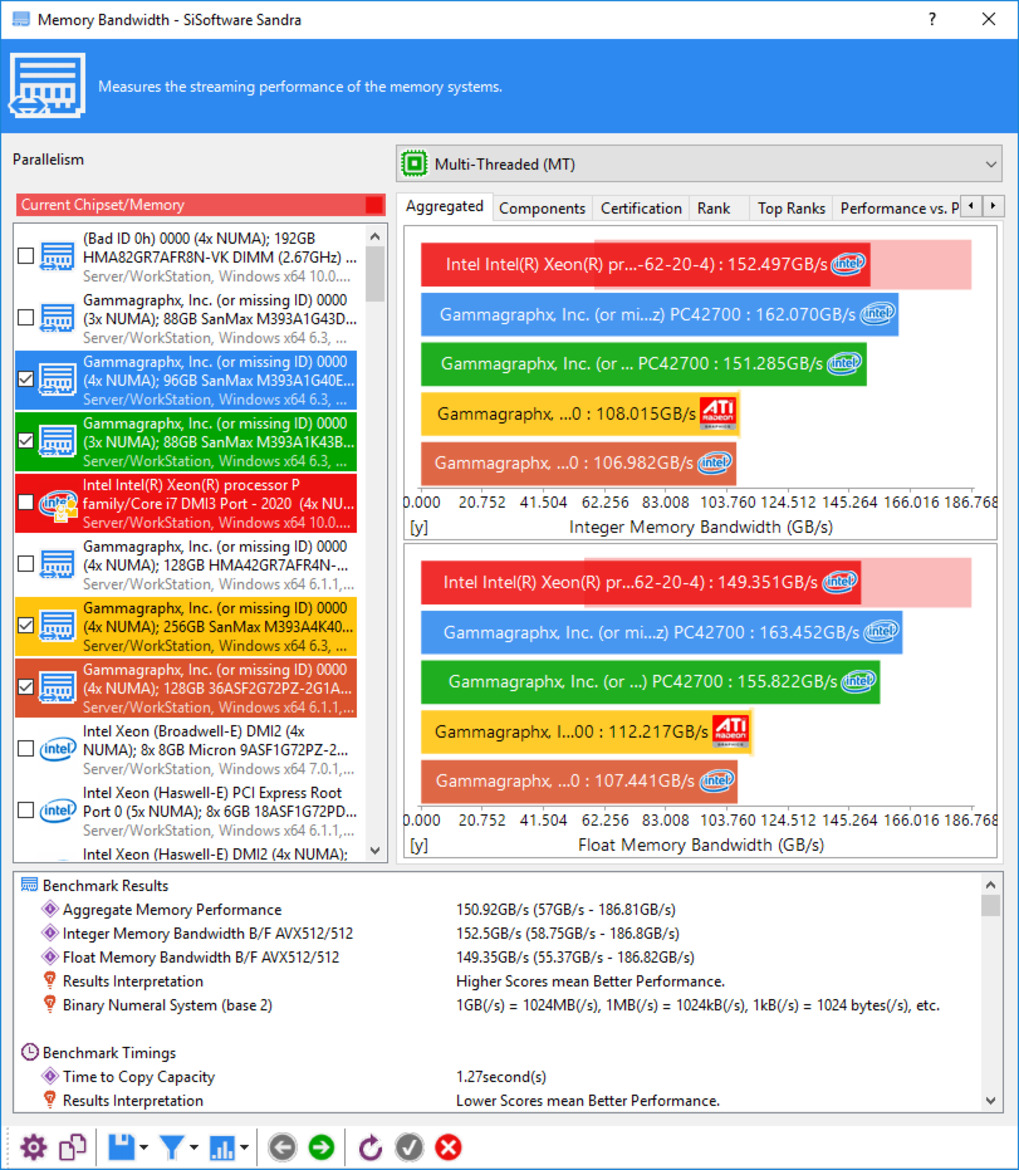Uncheck the 96GB SanMax M393A1G40E entry

coord(26,379)
